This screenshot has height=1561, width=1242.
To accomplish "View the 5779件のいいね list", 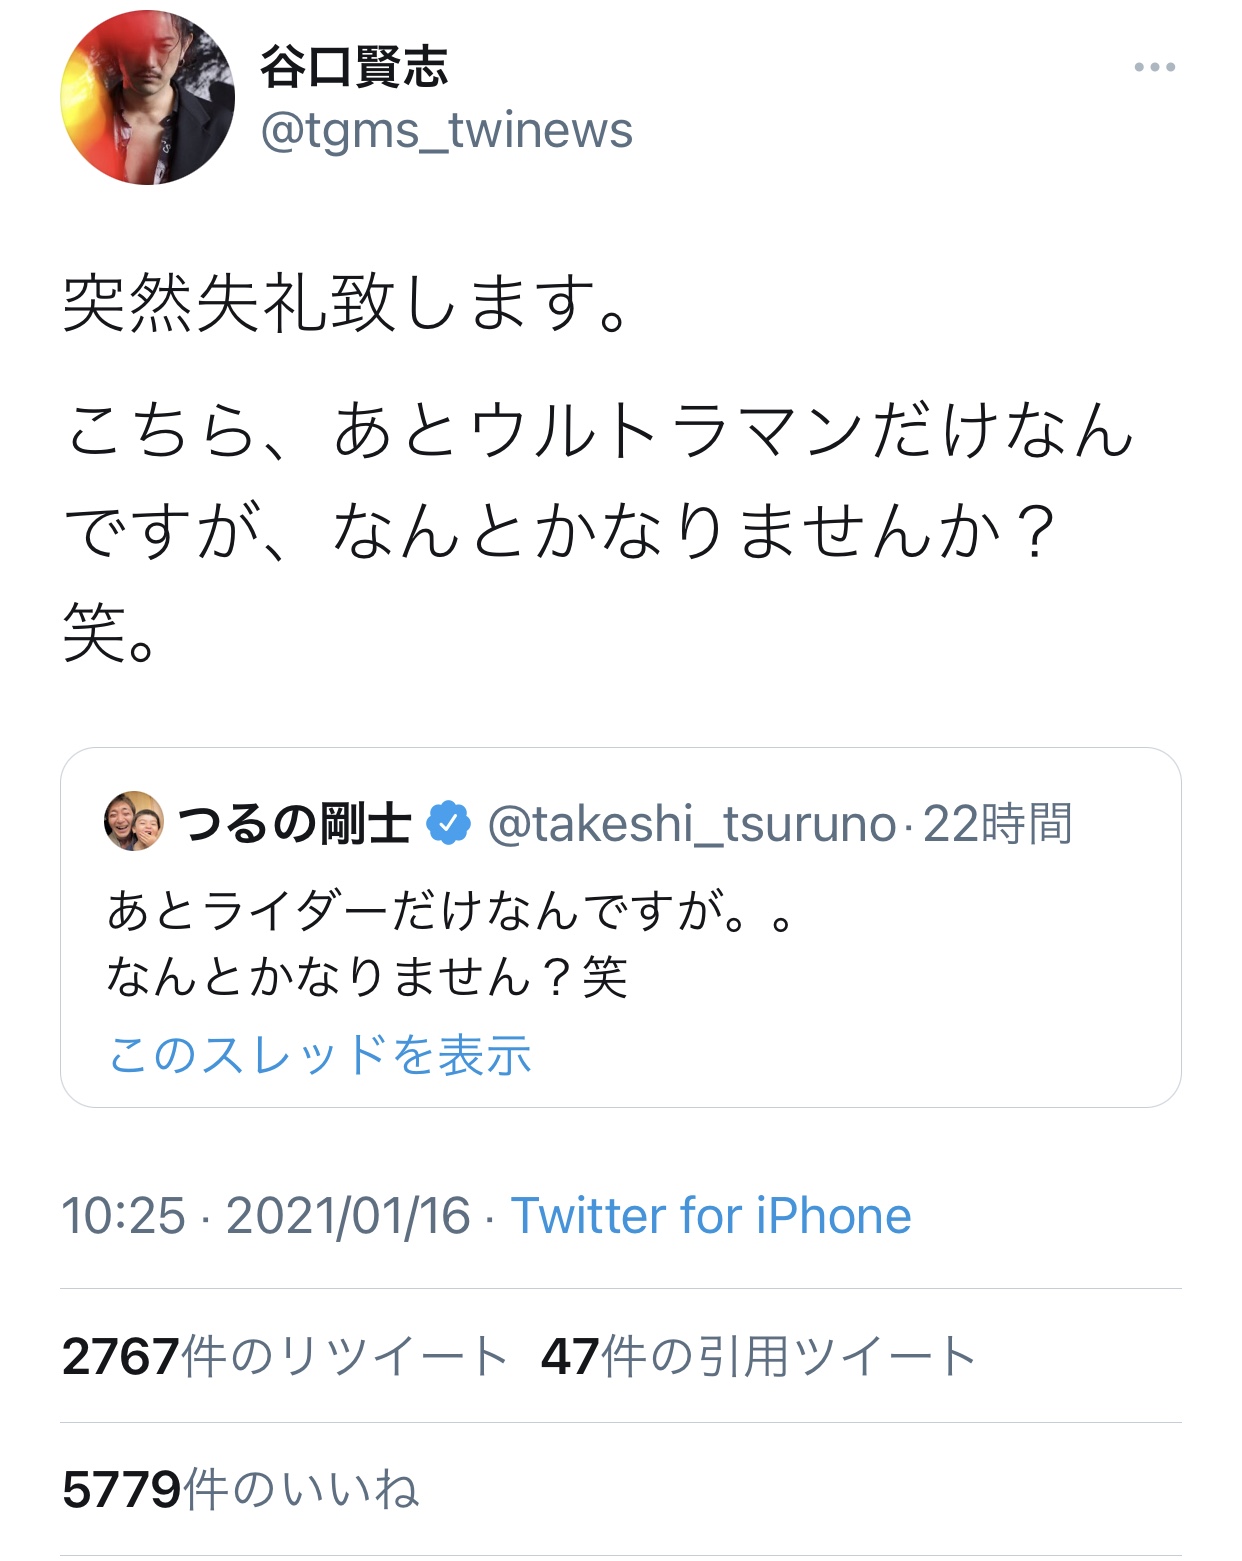I will tap(240, 1489).
